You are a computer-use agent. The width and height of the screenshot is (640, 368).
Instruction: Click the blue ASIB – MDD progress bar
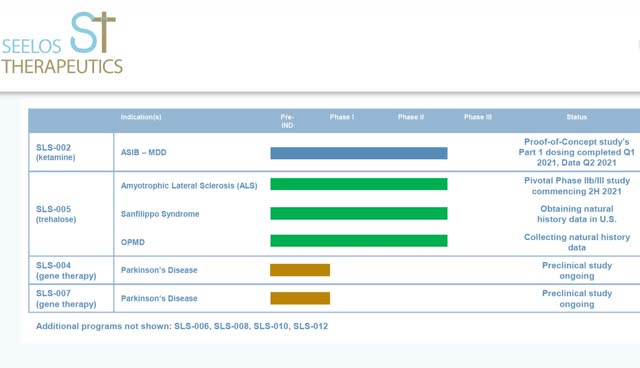(359, 153)
